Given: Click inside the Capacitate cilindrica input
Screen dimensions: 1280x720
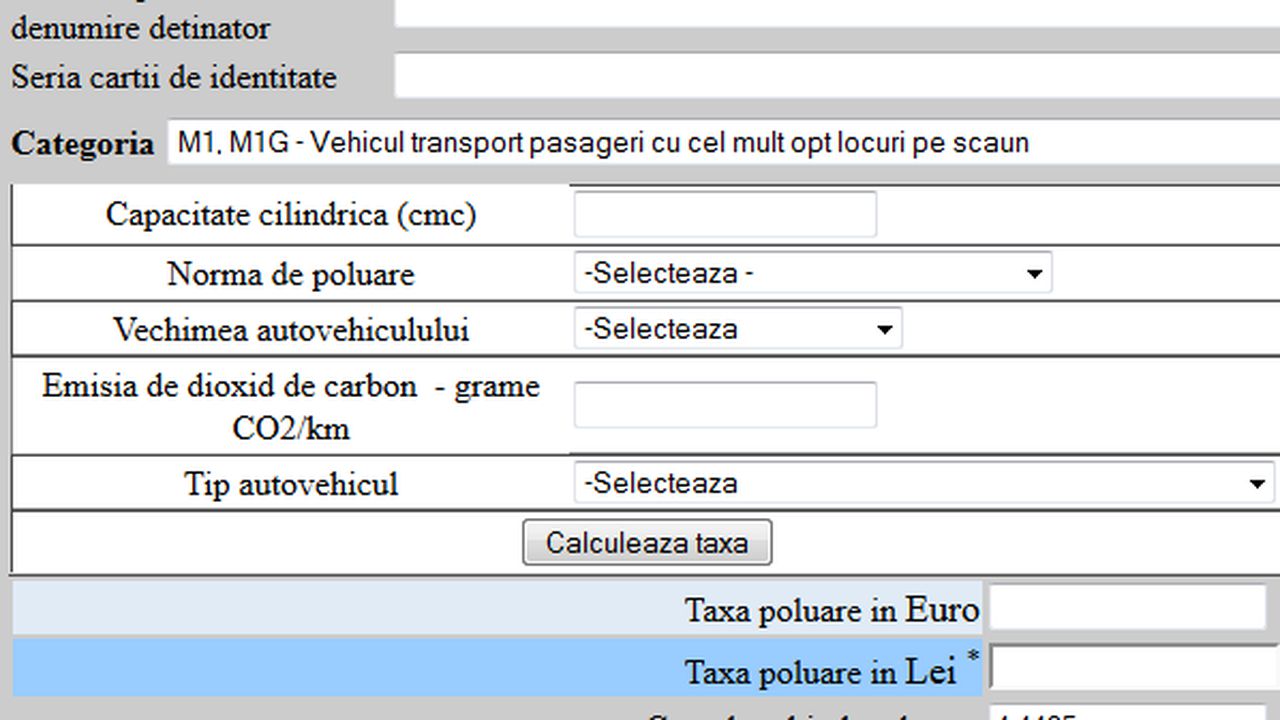Looking at the screenshot, I should tap(723, 213).
